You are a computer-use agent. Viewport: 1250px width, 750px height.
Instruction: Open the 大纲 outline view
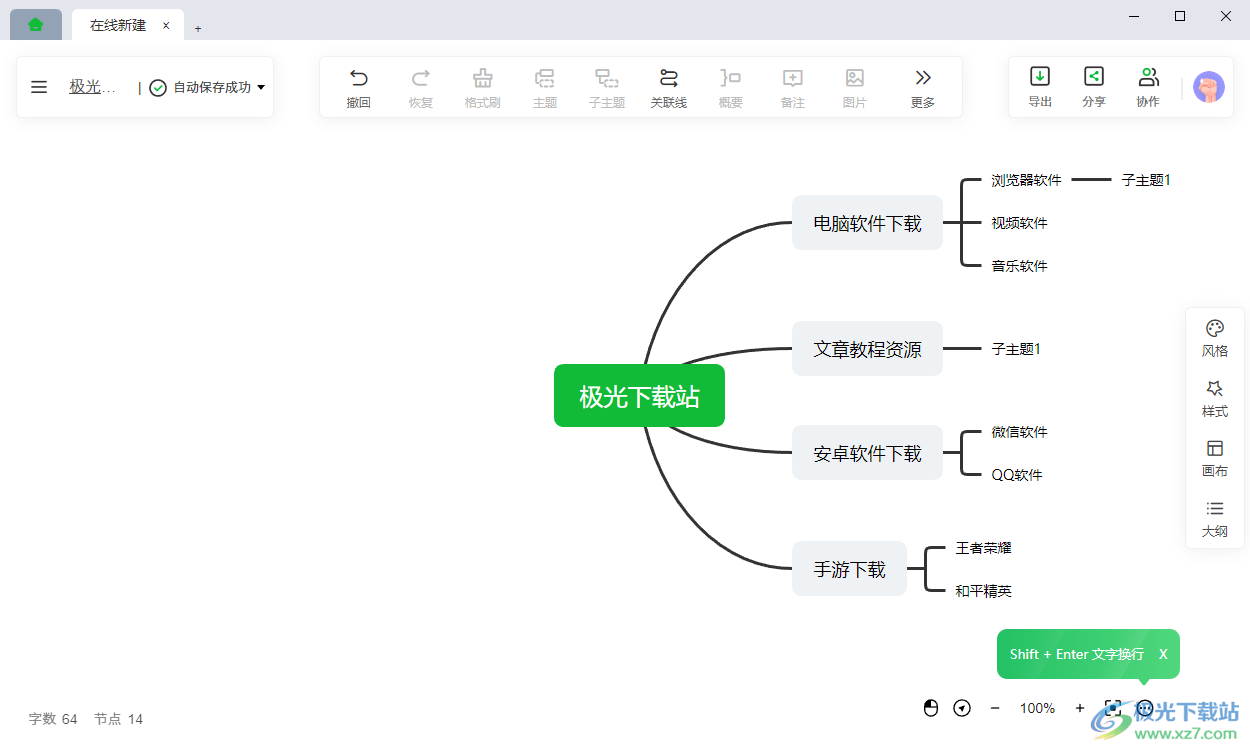[x=1215, y=518]
